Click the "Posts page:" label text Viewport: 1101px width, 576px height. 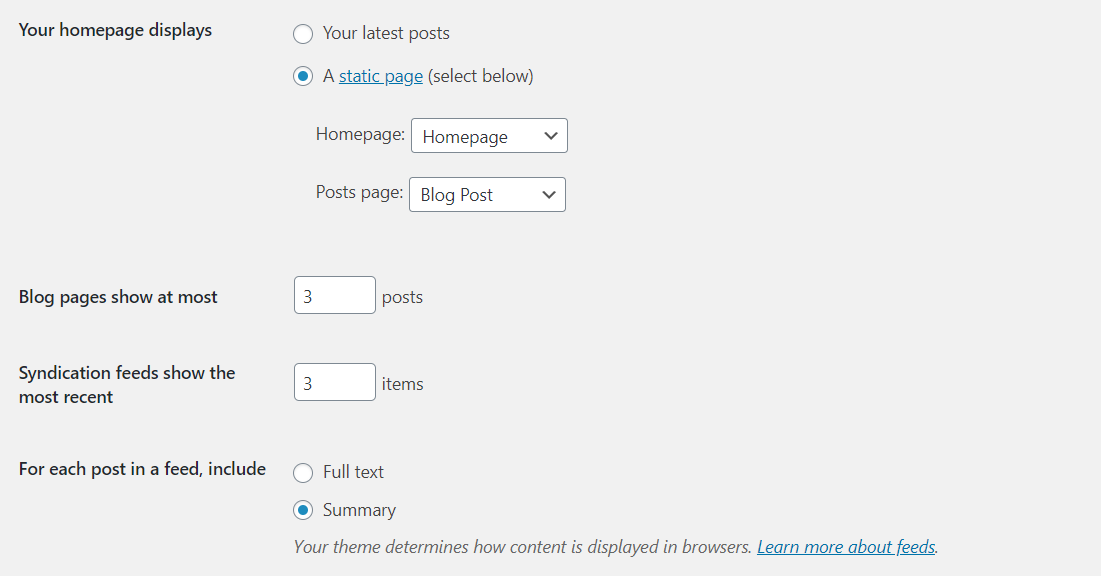pyautogui.click(x=358, y=192)
